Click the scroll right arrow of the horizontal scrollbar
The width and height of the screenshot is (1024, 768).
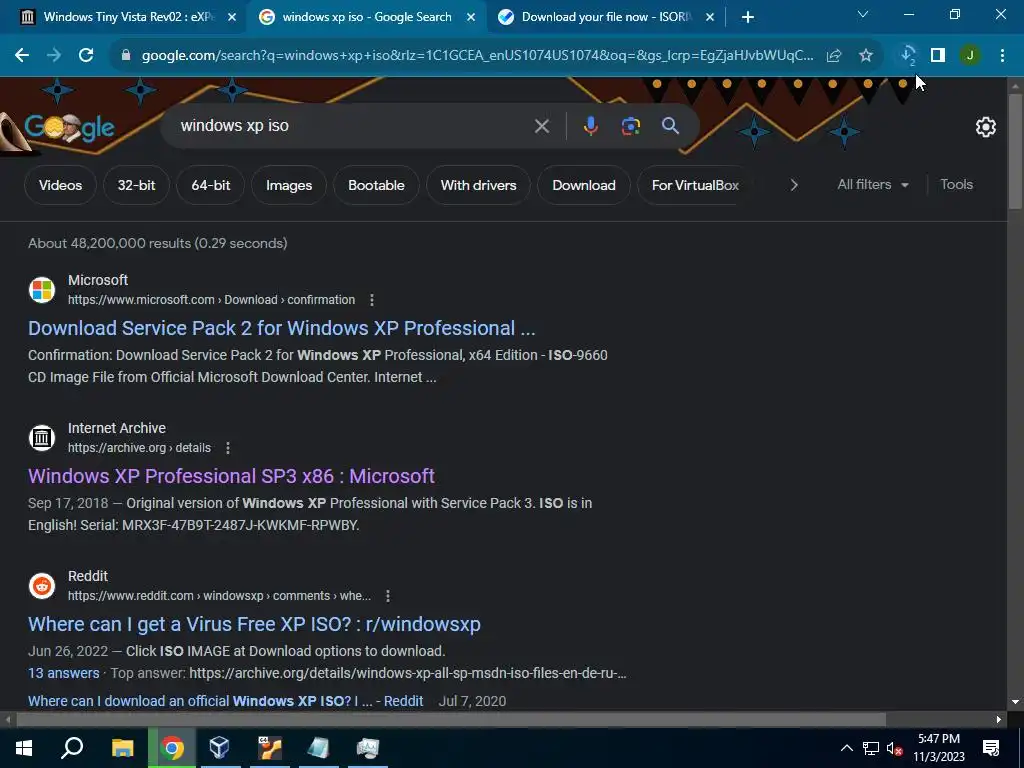[999, 719]
